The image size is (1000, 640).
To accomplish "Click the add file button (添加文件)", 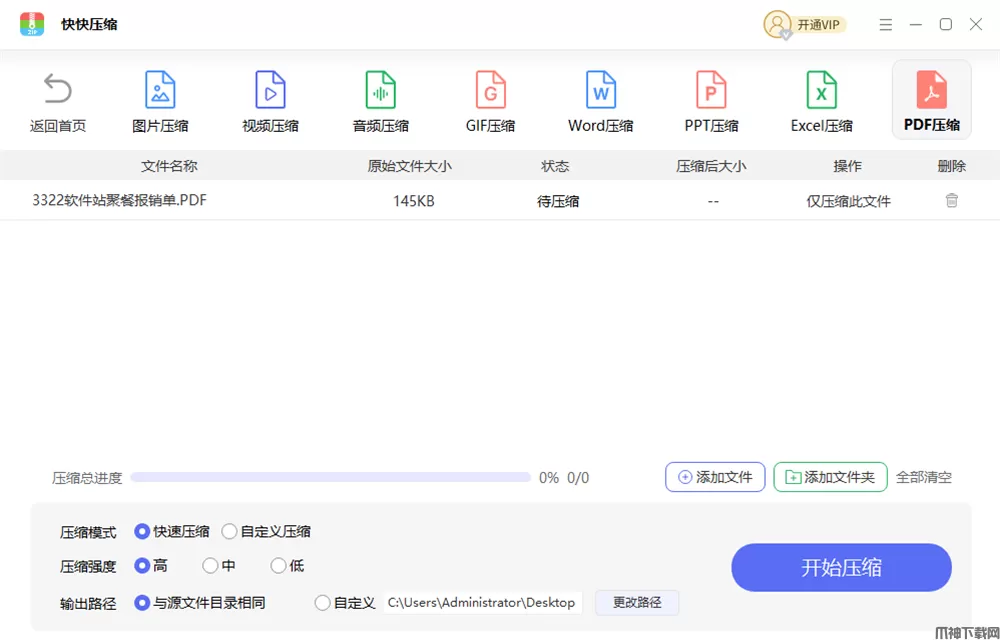I will pyautogui.click(x=715, y=477).
